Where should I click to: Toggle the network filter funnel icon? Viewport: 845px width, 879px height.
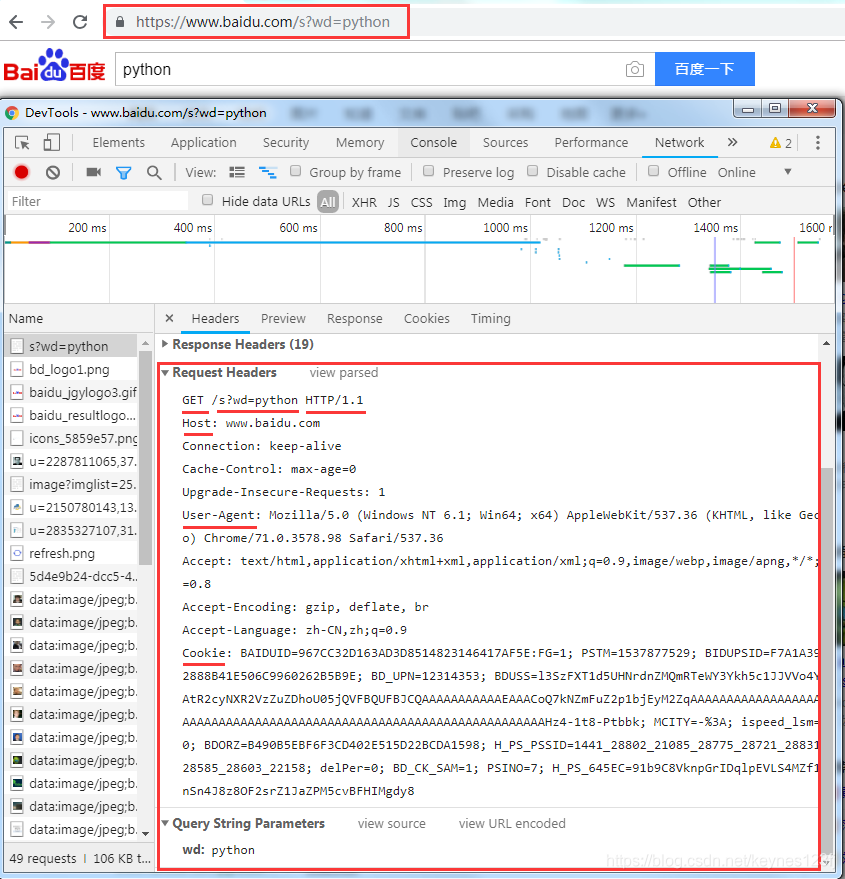(x=123, y=173)
